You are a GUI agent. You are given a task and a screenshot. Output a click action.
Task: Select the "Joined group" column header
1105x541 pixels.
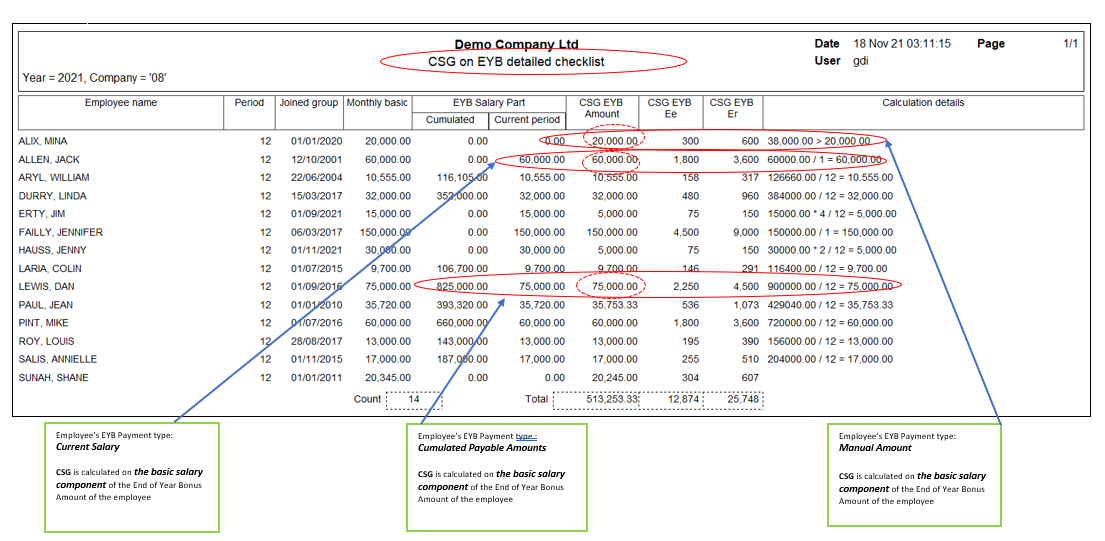308,103
